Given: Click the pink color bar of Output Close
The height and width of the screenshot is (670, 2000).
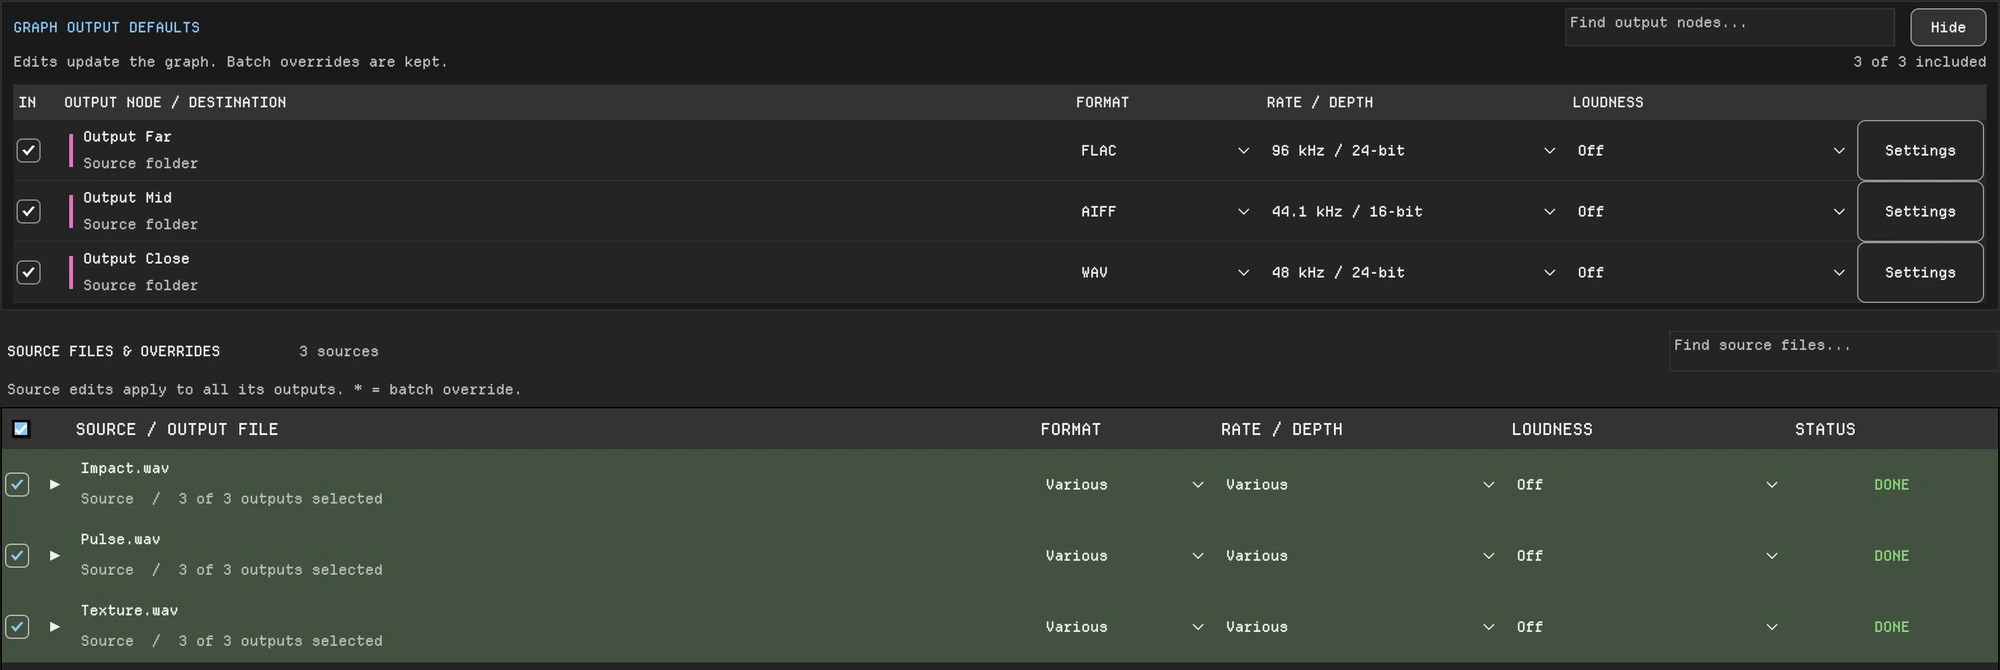Looking at the screenshot, I should click(71, 273).
